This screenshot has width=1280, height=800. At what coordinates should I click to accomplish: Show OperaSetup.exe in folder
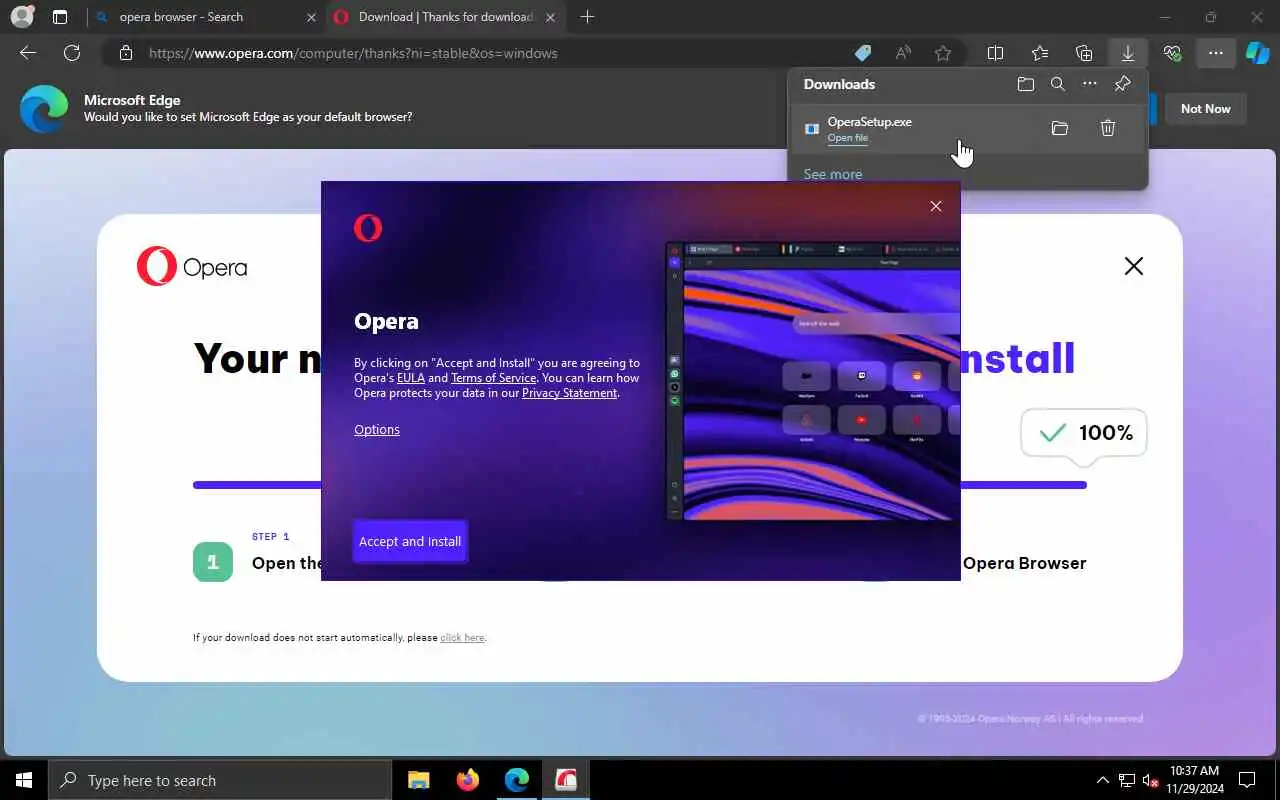coord(1060,128)
